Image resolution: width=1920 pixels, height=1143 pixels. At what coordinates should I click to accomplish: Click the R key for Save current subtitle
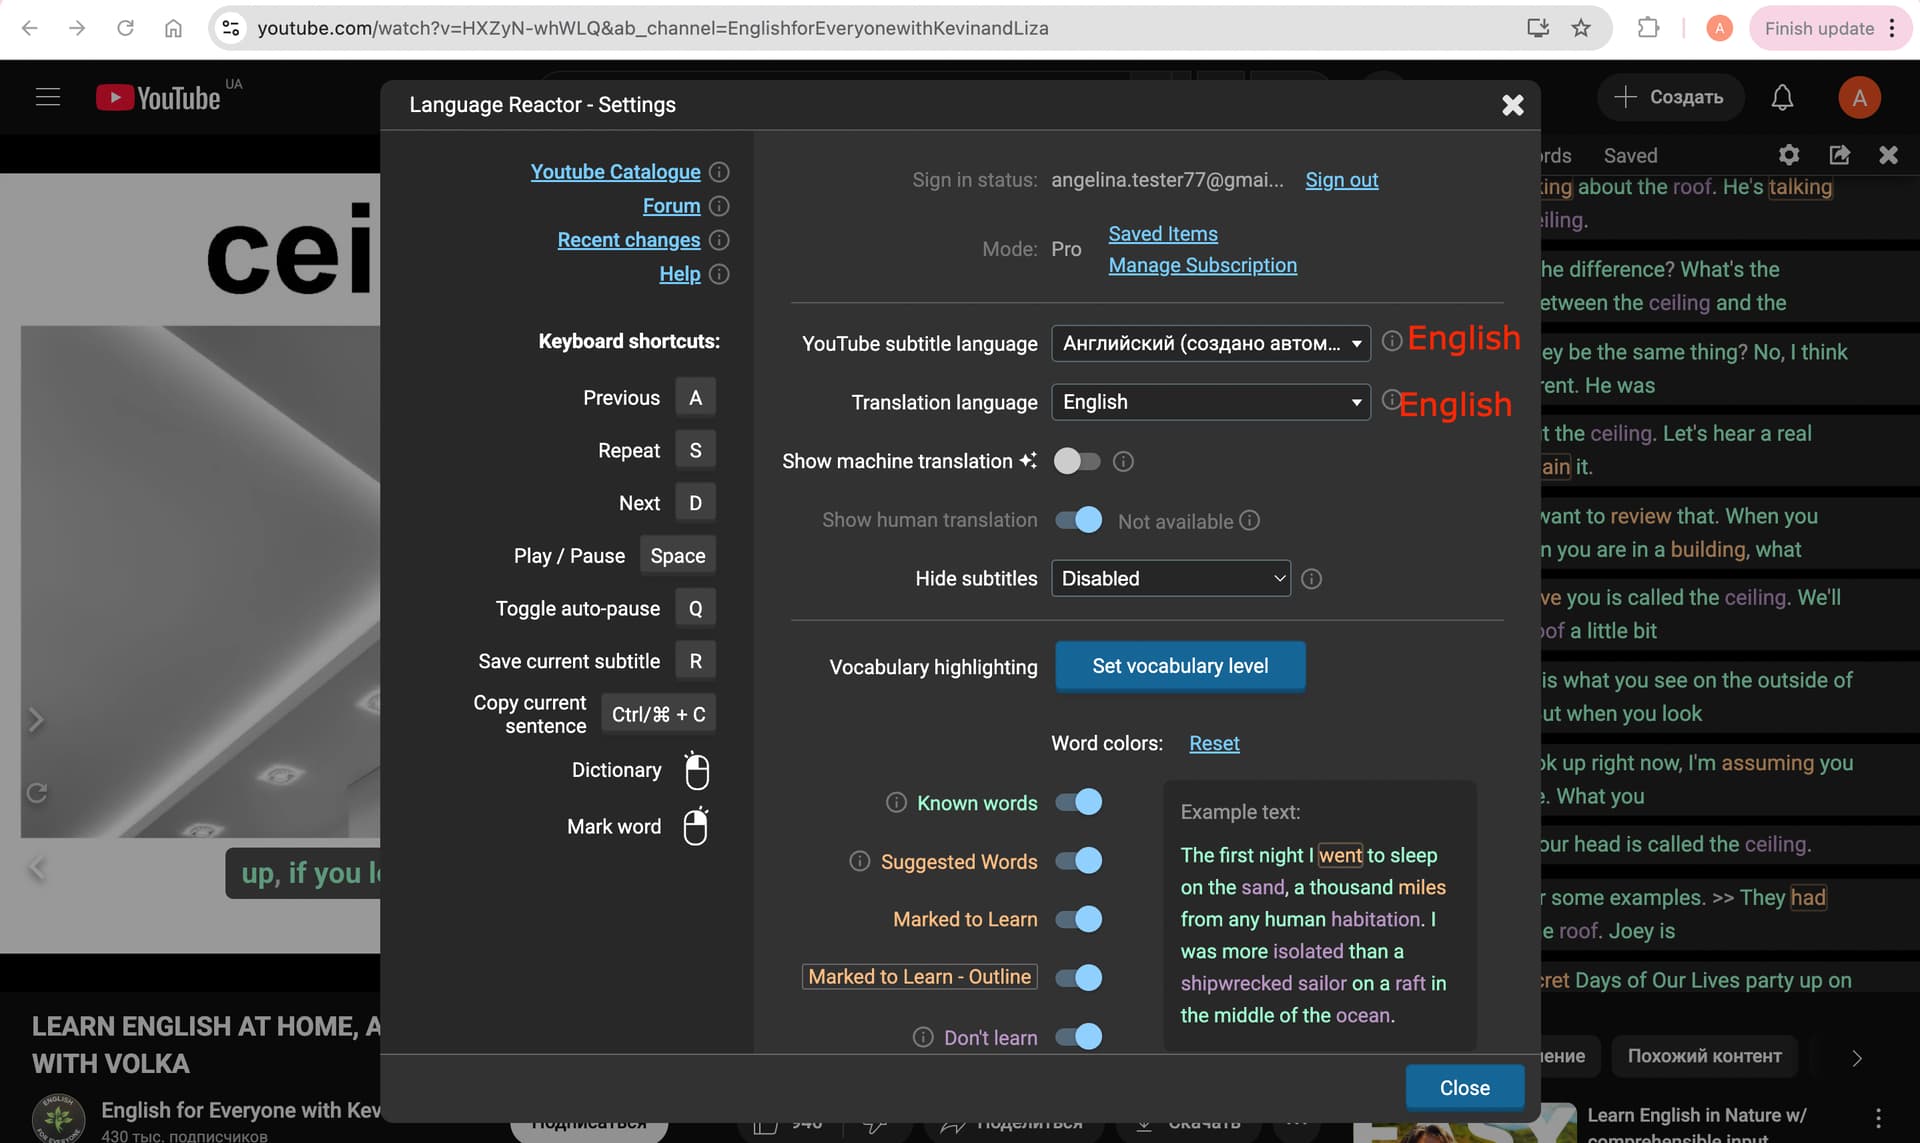[695, 661]
